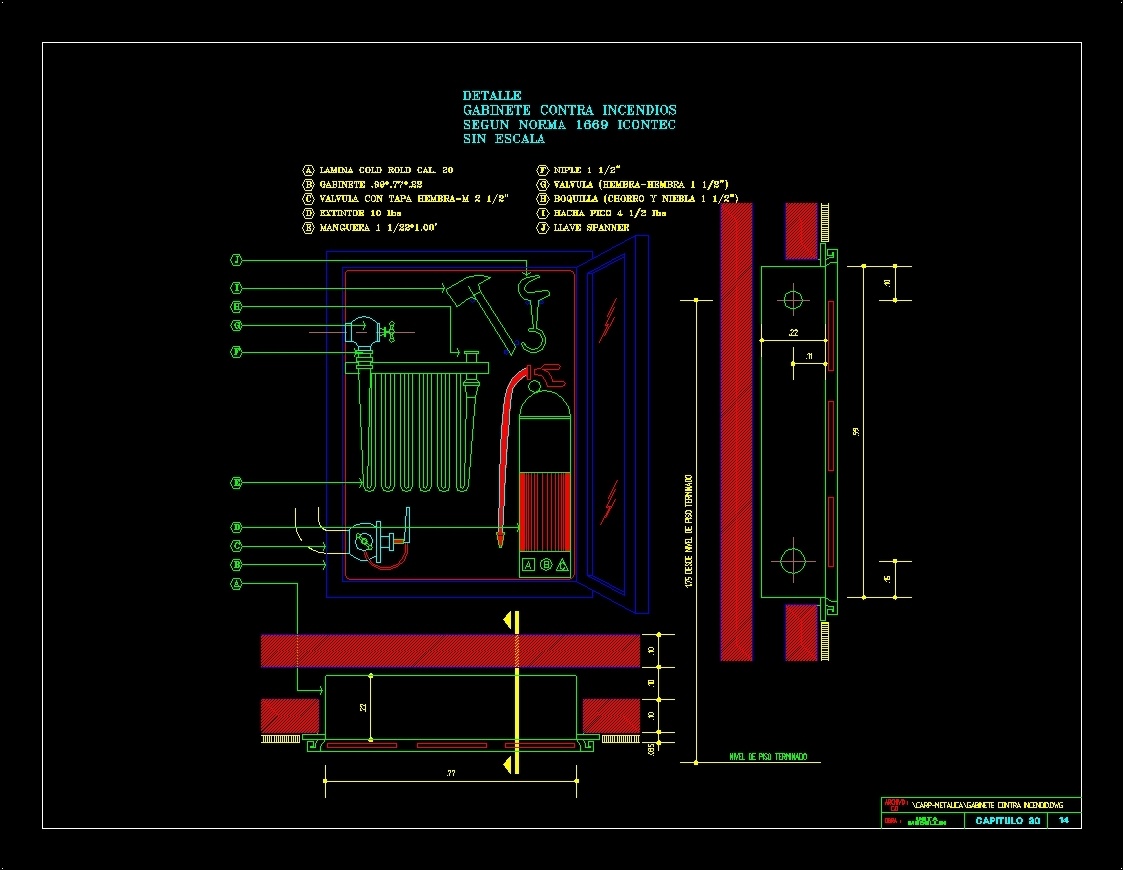Select callout bubble J at the top left
This screenshot has height=870, width=1123.
(x=236, y=259)
